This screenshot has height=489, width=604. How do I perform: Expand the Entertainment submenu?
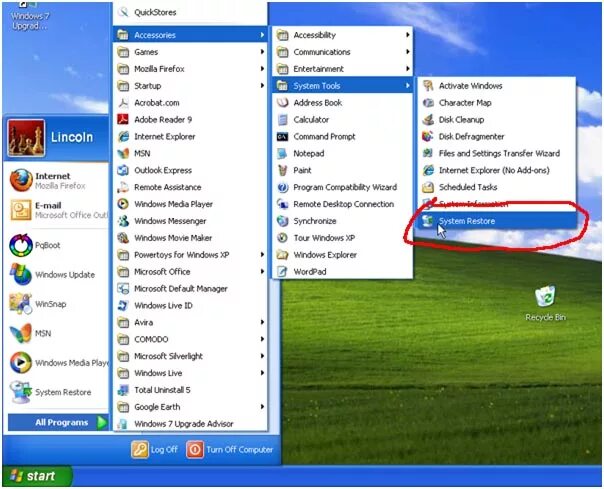tap(343, 69)
